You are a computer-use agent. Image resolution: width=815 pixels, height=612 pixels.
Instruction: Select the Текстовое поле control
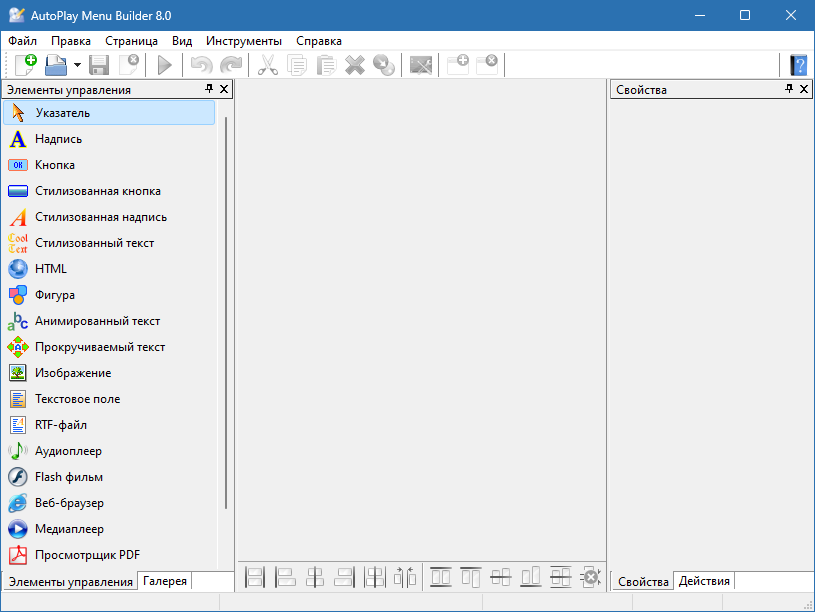click(x=109, y=399)
